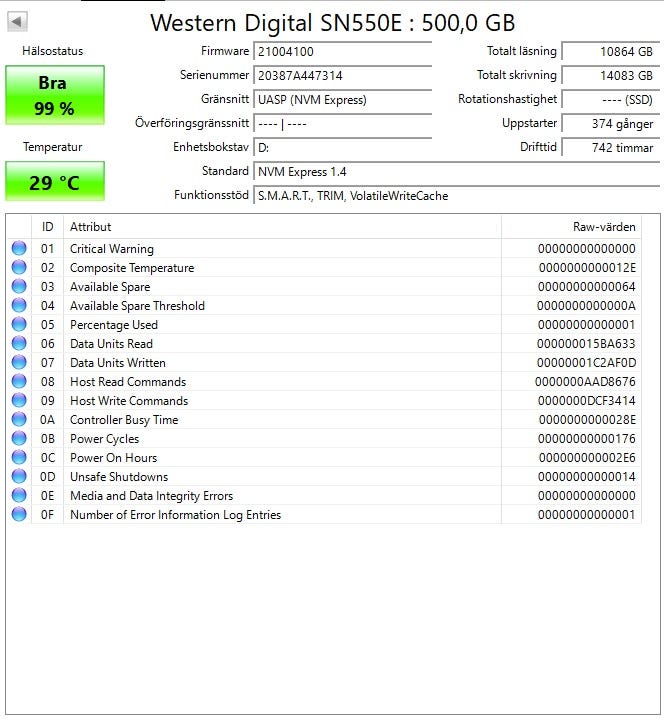664x719 pixels.
Task: Click raw value 000000000028E
Action: [587, 420]
